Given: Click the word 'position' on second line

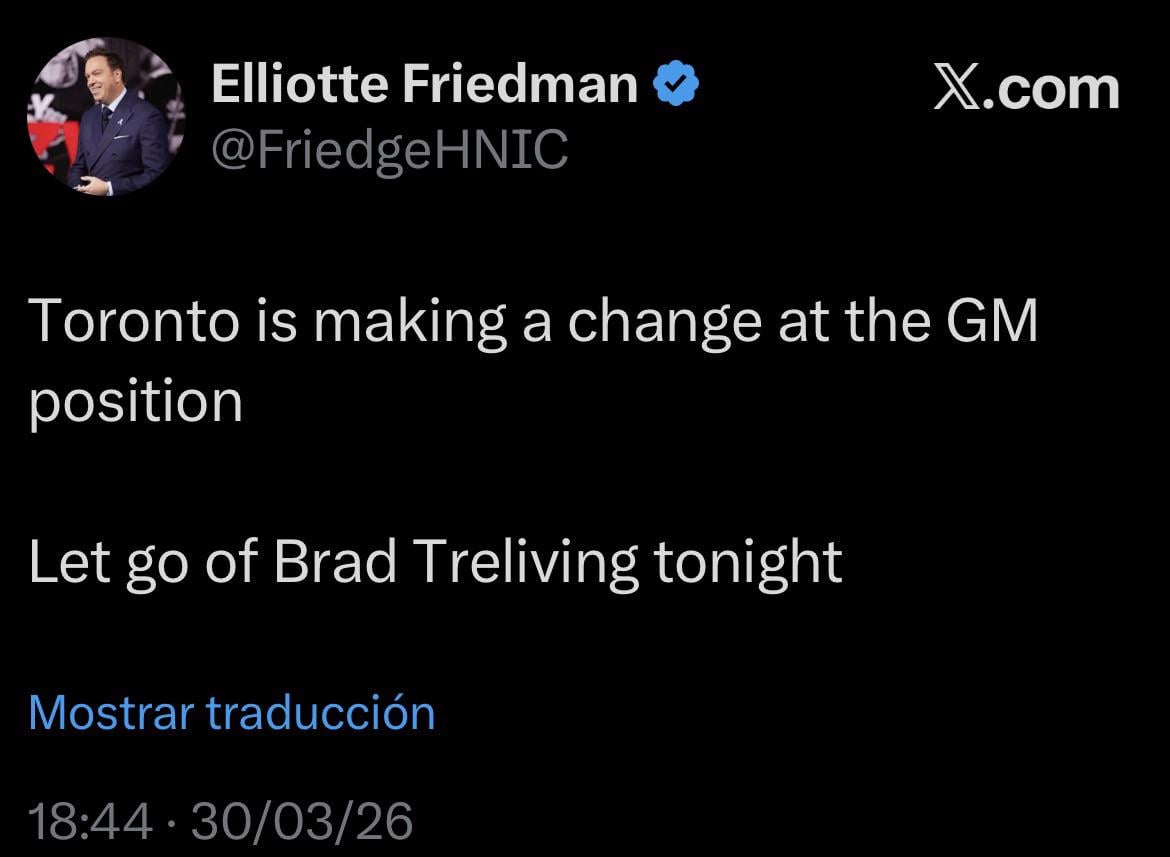Looking at the screenshot, I should pyautogui.click(x=136, y=404).
